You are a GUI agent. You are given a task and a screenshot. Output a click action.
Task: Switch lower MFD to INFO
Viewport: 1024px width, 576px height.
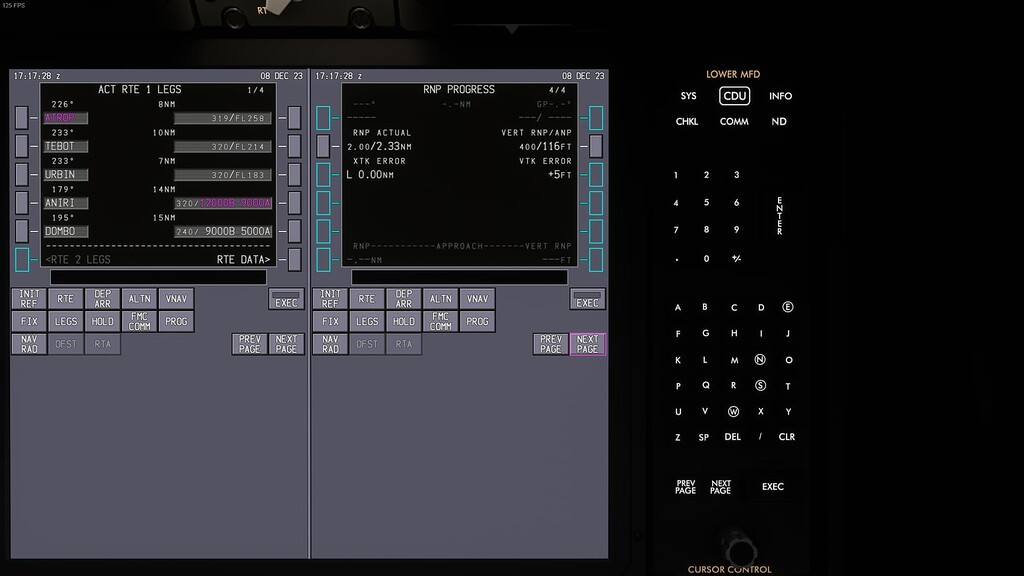point(780,96)
